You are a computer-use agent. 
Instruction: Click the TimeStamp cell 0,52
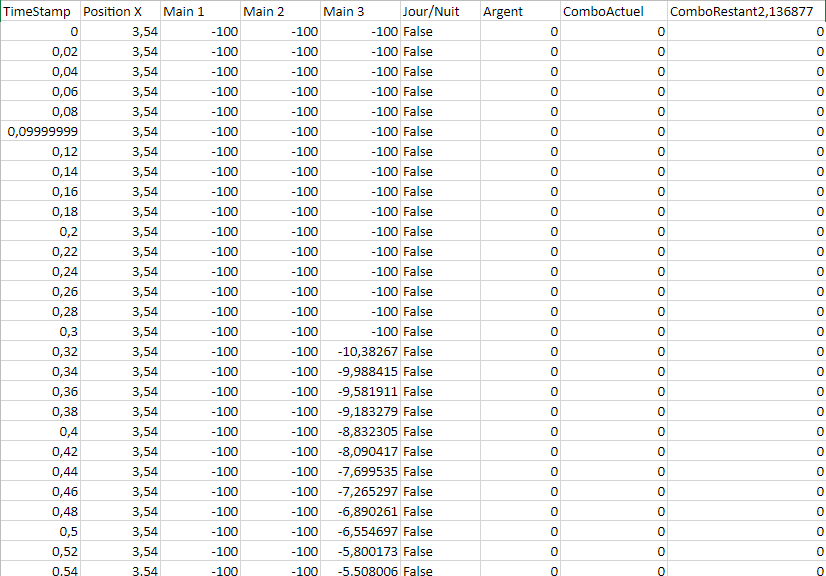tap(41, 552)
